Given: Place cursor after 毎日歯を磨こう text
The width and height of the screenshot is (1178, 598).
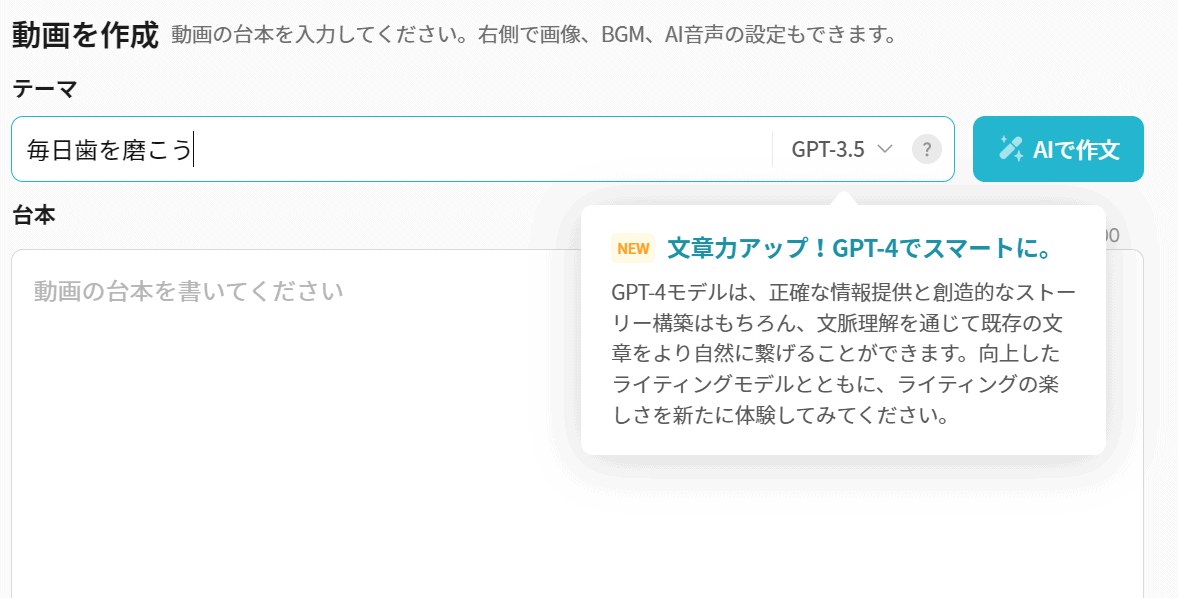Looking at the screenshot, I should tap(193, 150).
